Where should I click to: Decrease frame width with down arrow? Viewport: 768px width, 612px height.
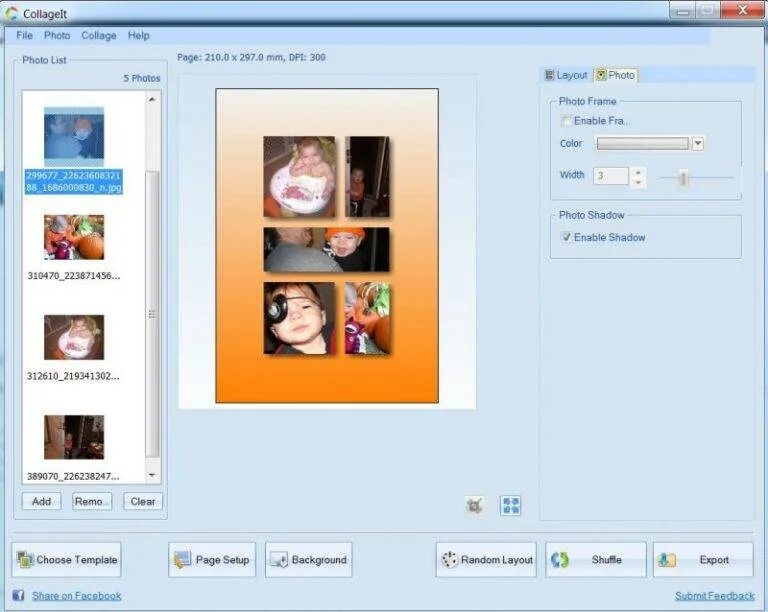(638, 182)
